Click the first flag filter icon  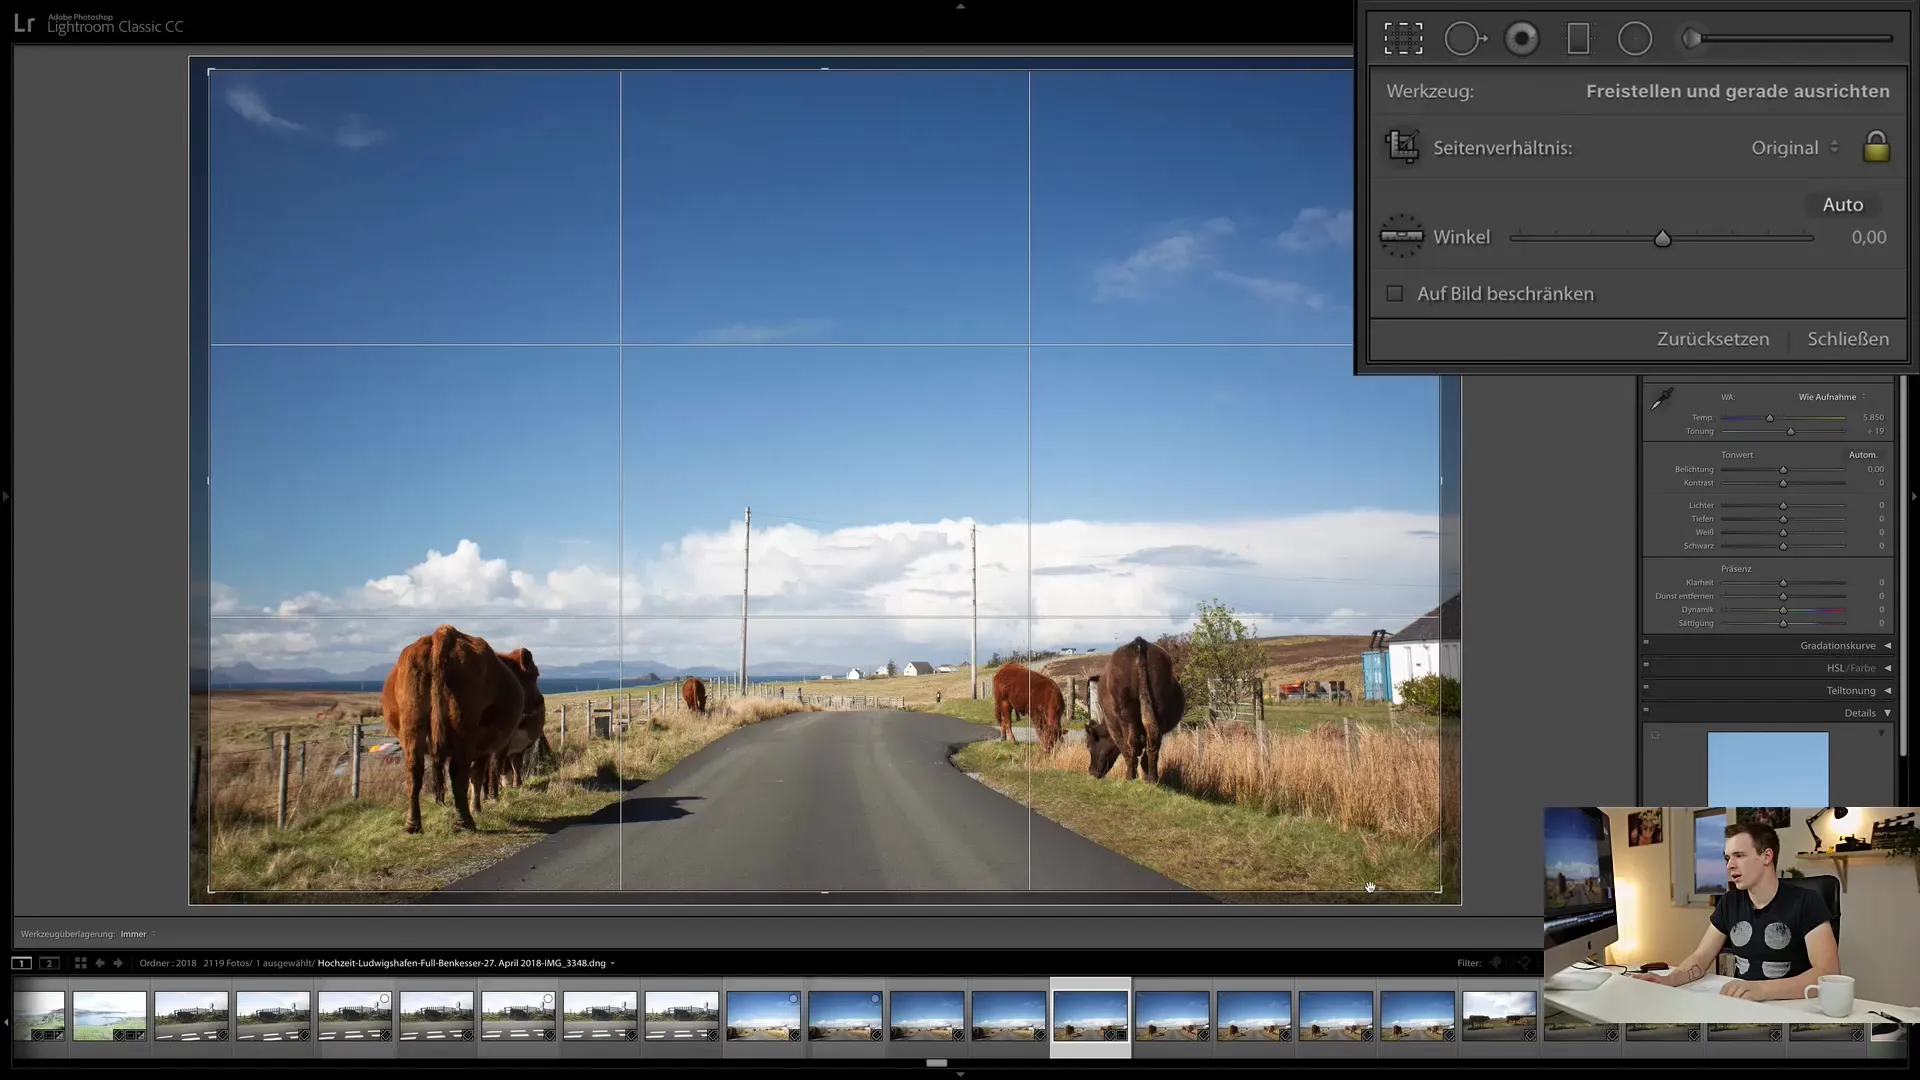coord(1496,963)
